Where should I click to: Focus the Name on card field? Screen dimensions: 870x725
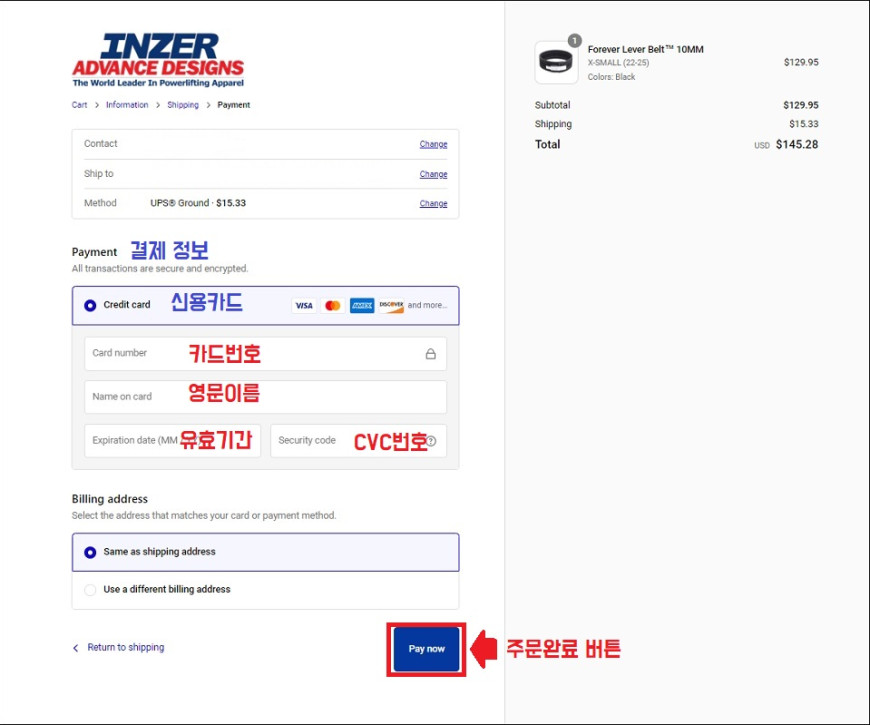(x=265, y=397)
